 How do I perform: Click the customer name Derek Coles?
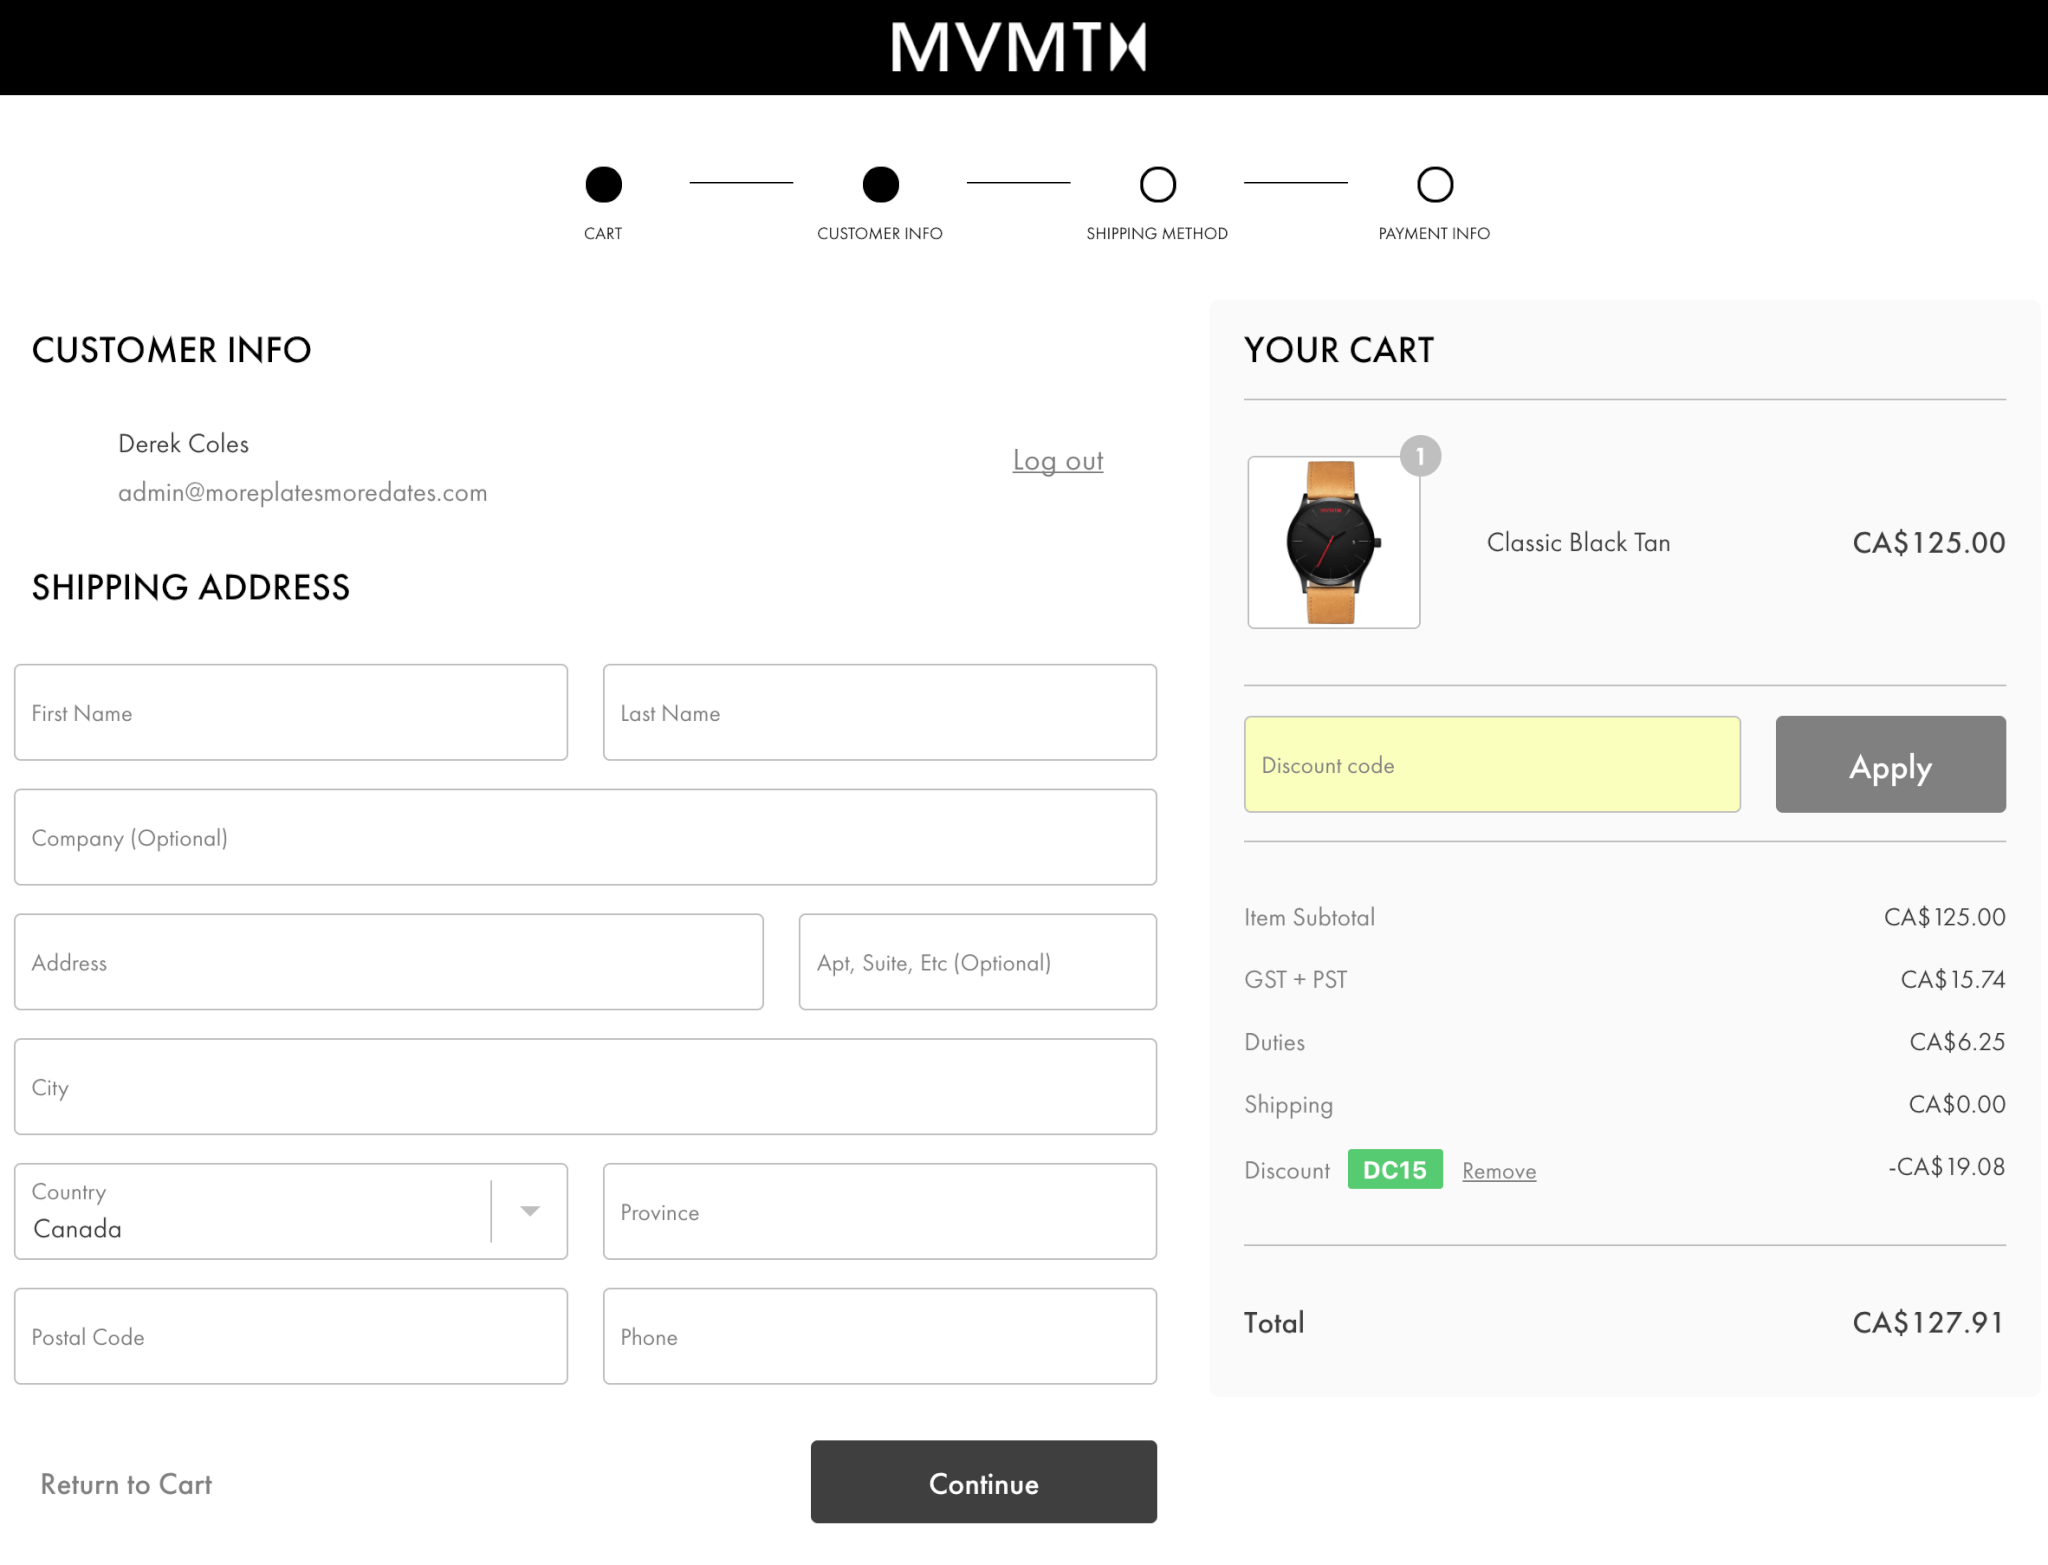[183, 443]
